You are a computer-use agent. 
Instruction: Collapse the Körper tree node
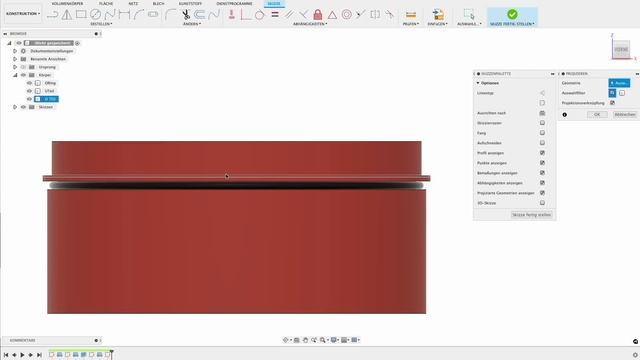(x=15, y=75)
